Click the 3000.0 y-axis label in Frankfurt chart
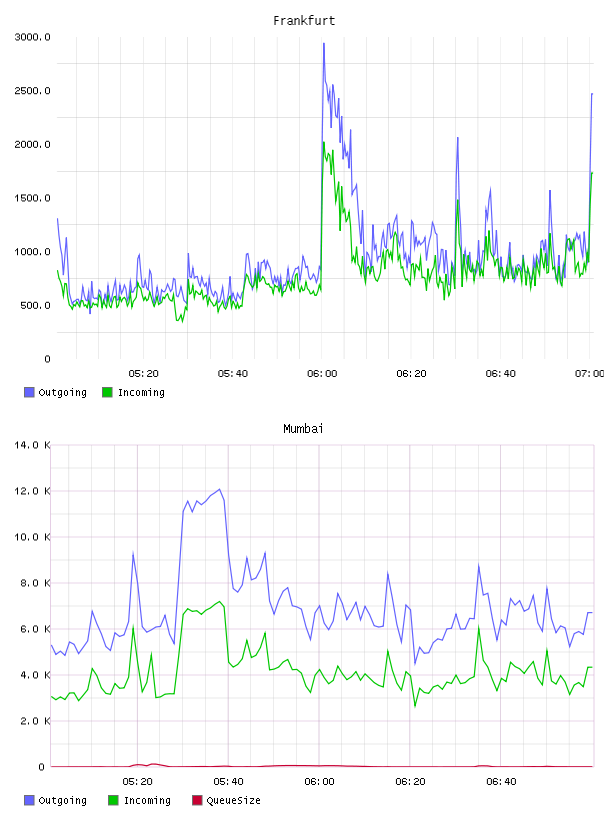The image size is (608, 816). (32, 37)
